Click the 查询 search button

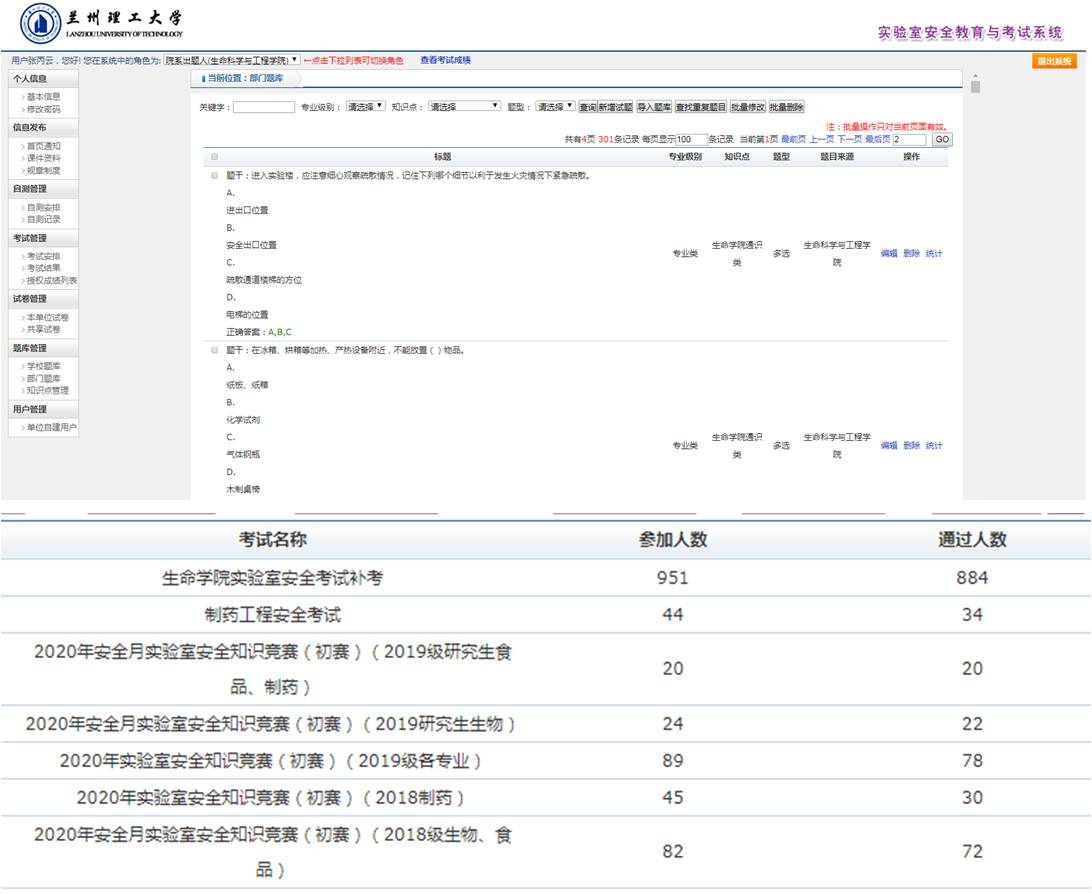tap(587, 107)
